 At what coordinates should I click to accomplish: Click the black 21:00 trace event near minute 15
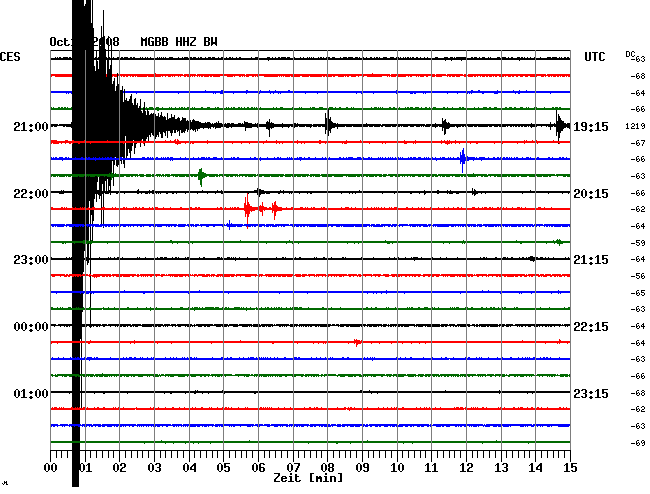click(560, 126)
